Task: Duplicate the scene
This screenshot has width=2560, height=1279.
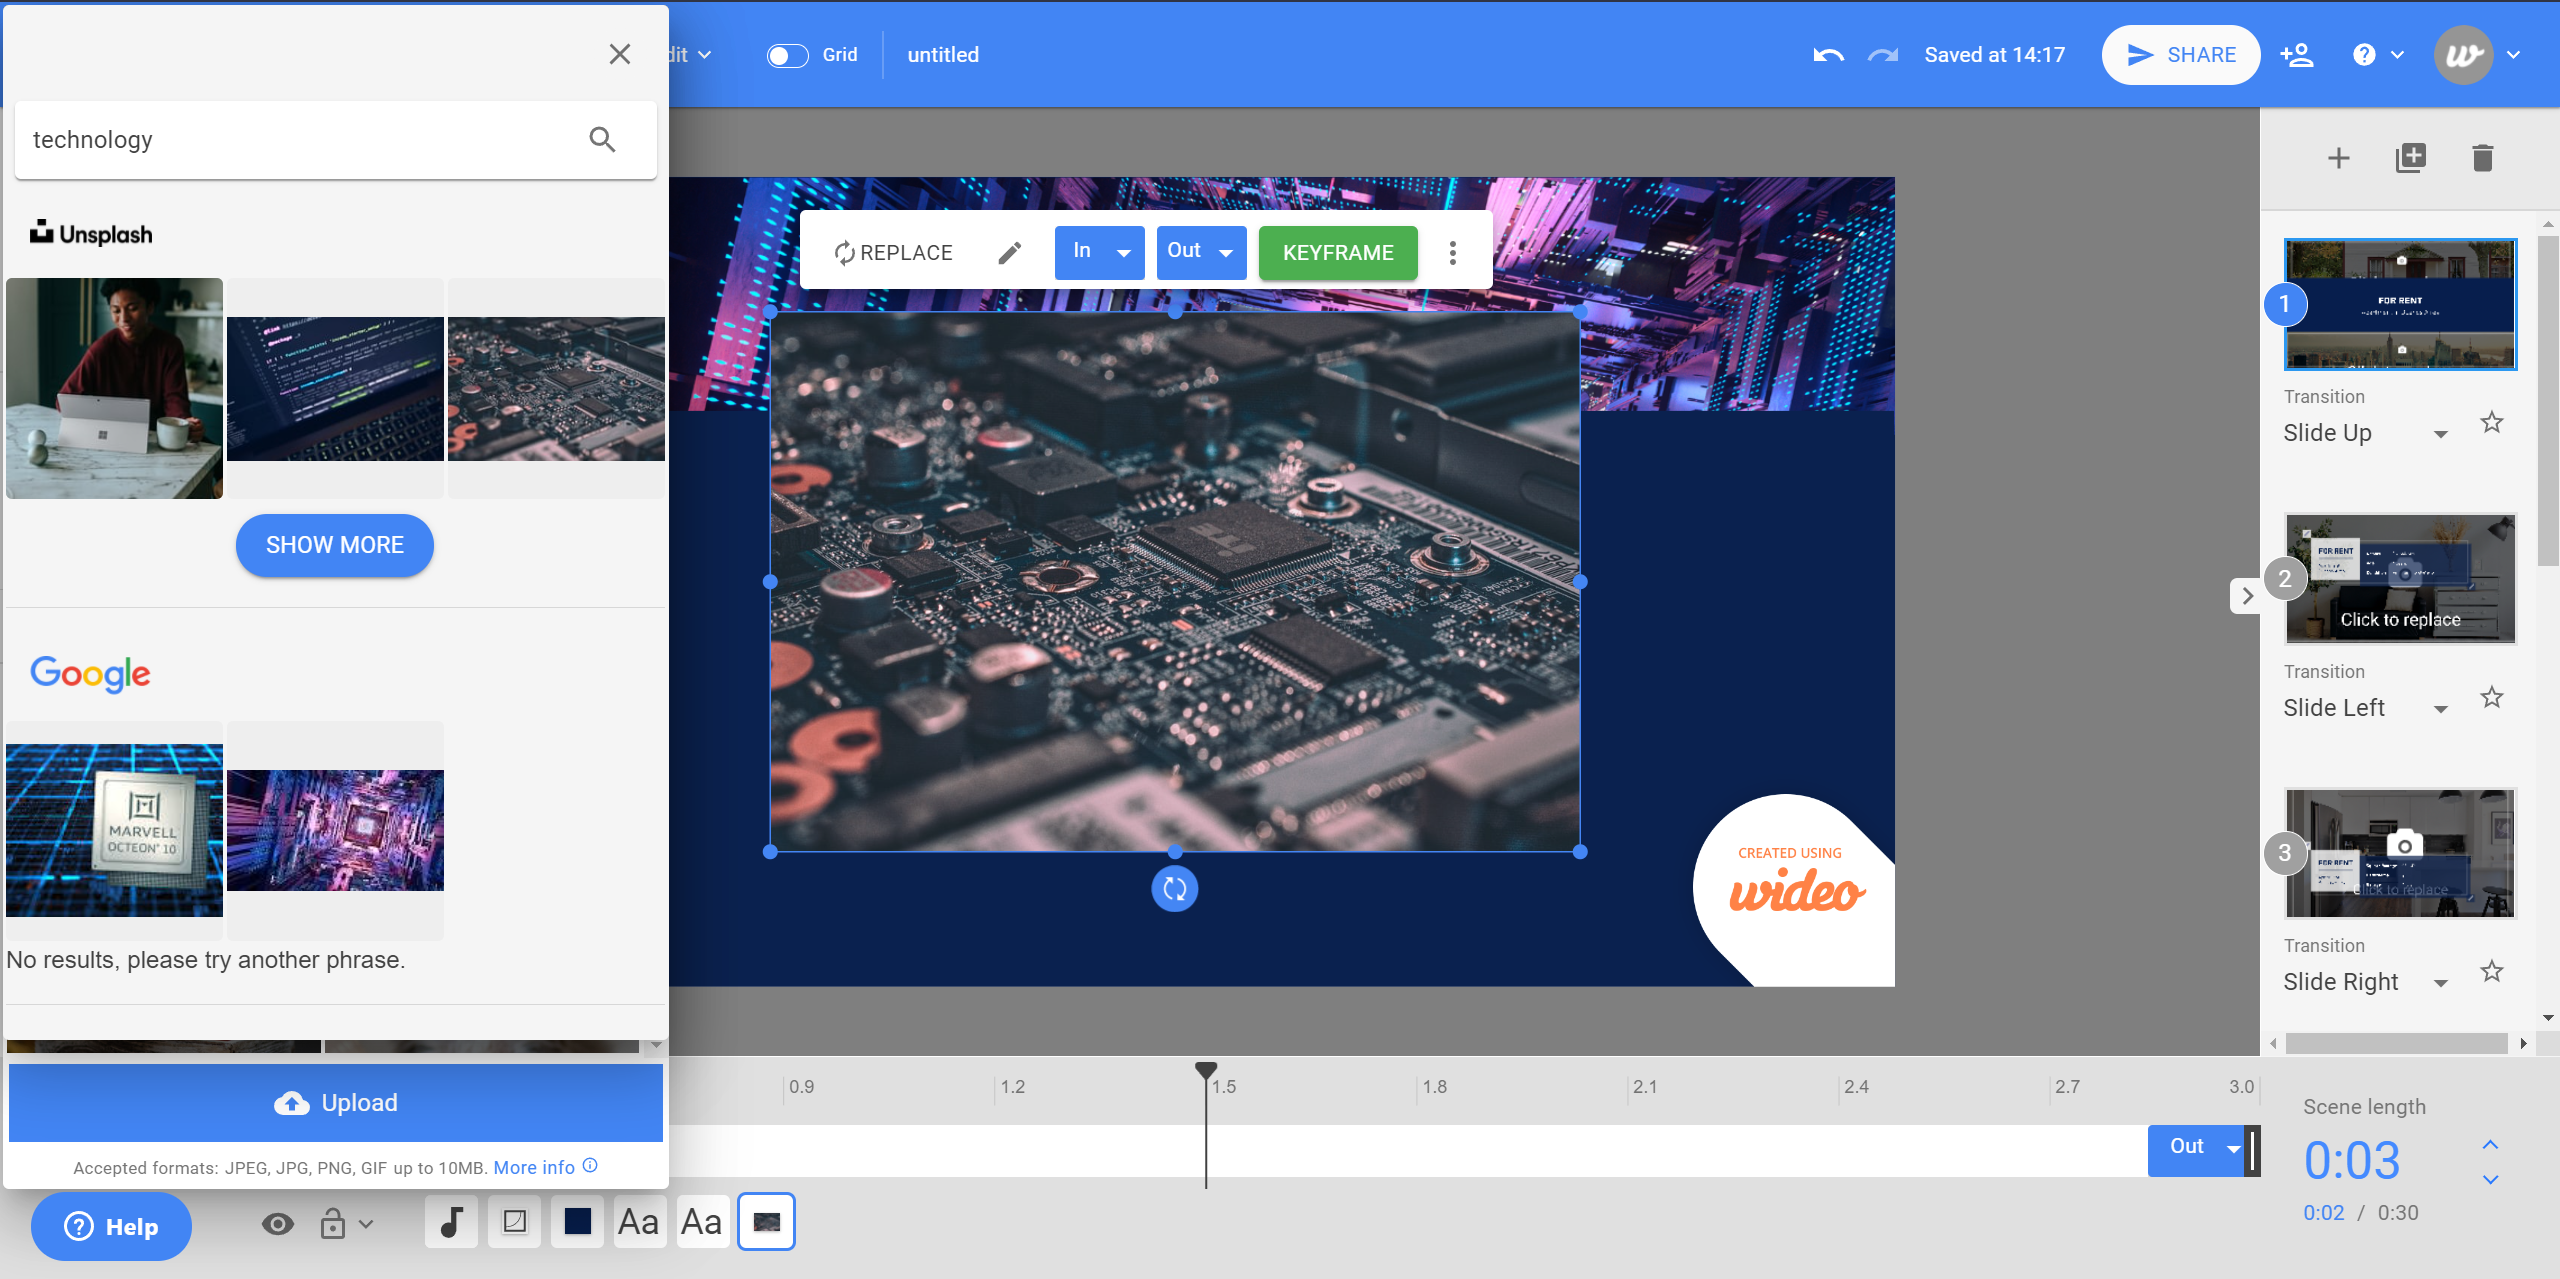Action: pos(2411,158)
